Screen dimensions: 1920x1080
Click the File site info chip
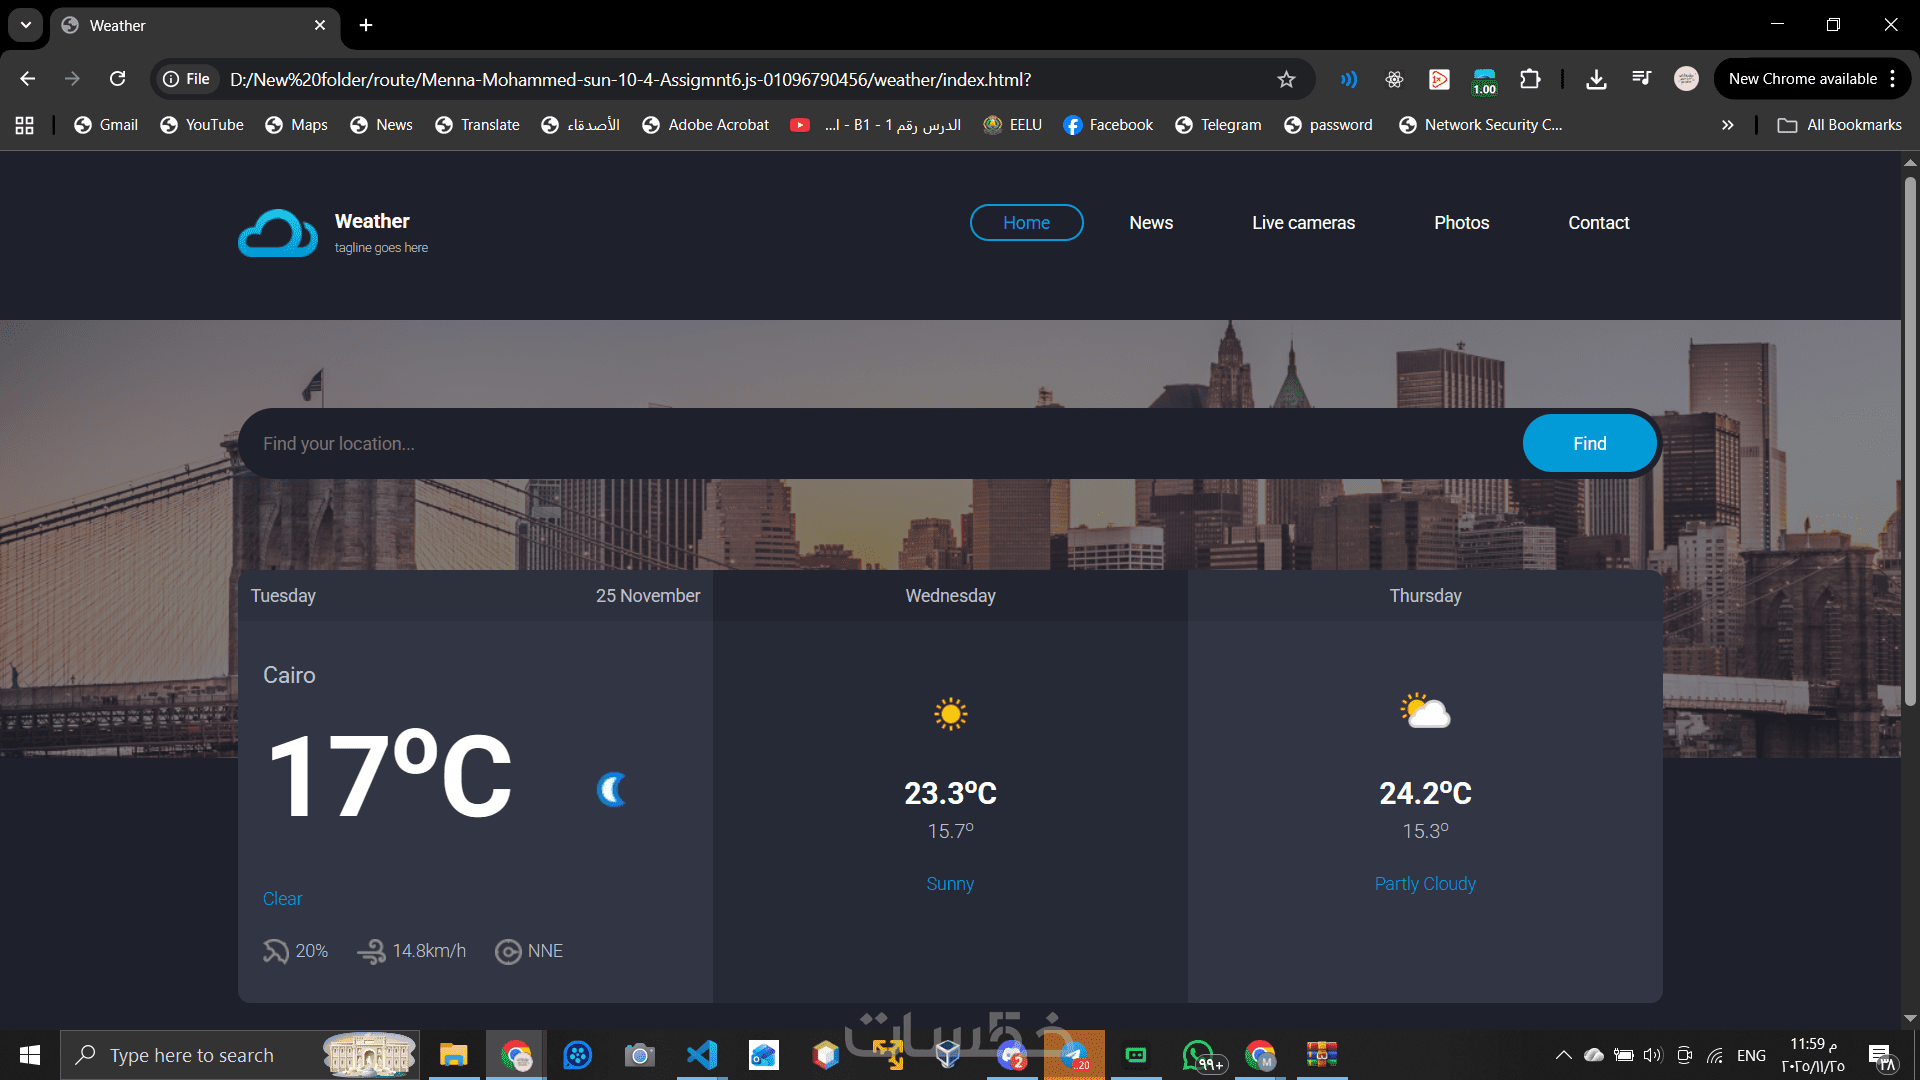click(187, 79)
